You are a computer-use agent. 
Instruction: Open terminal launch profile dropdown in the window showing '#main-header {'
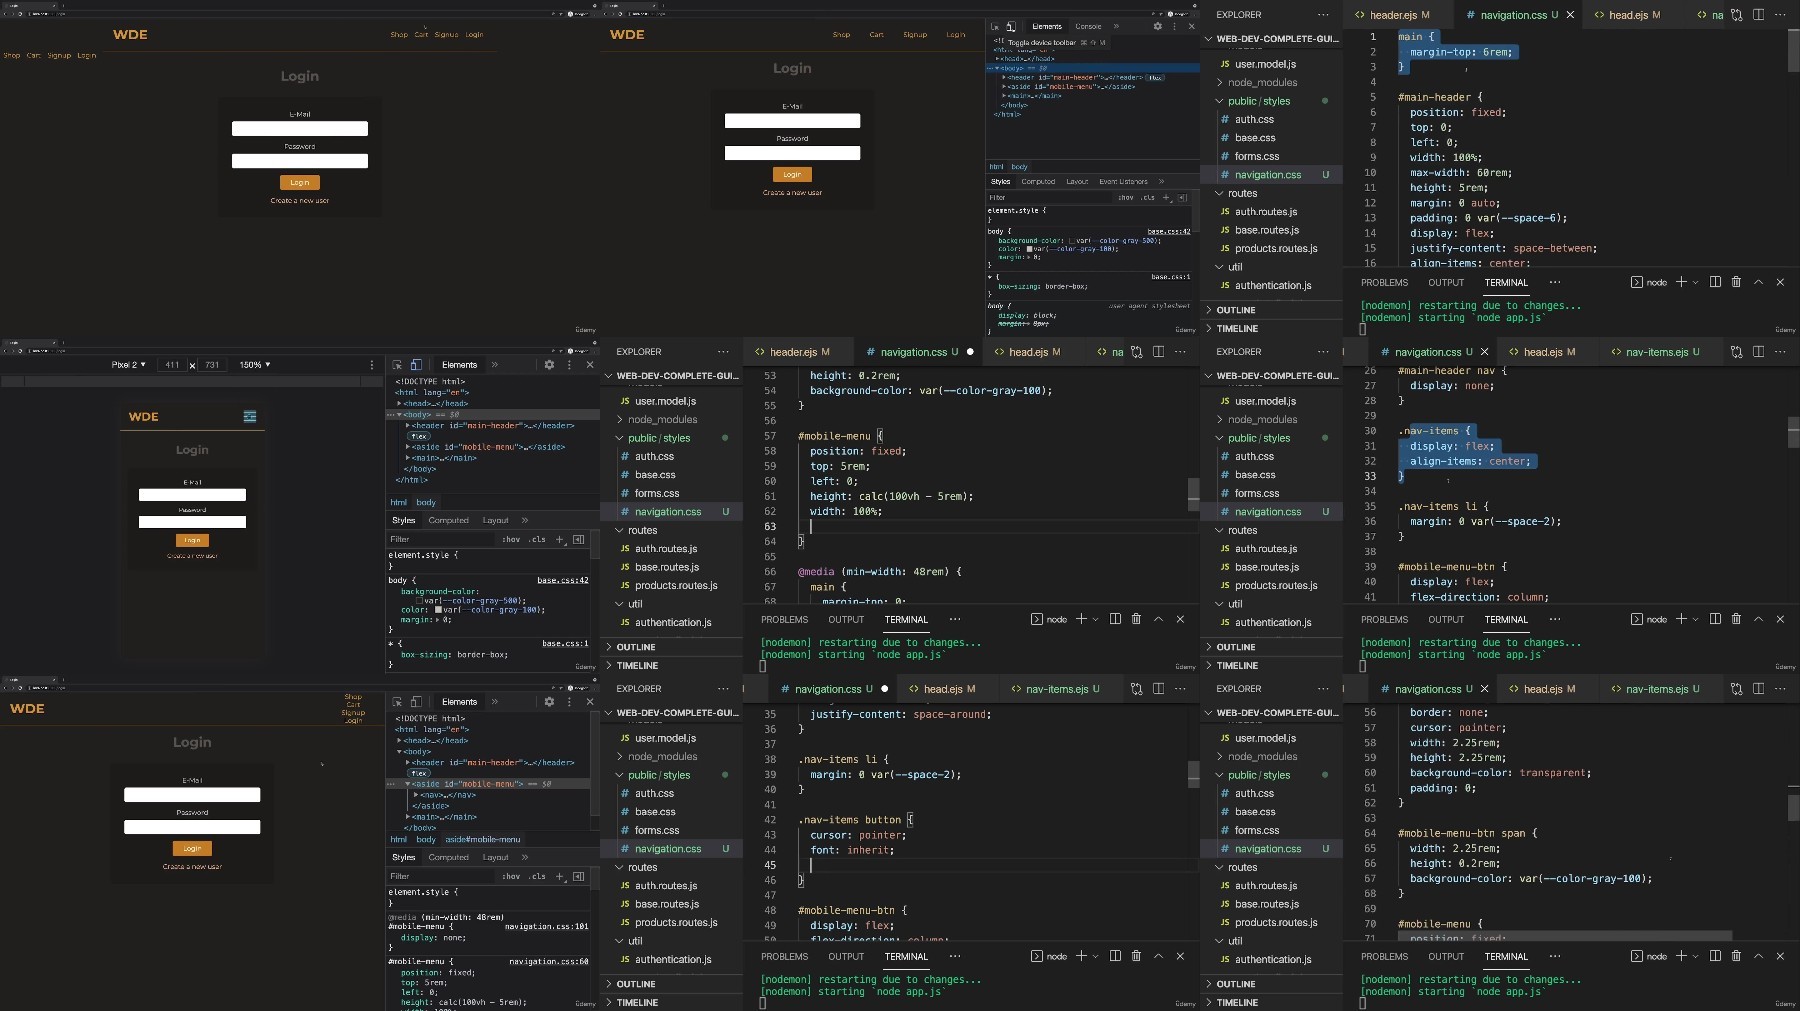pyautogui.click(x=1695, y=283)
